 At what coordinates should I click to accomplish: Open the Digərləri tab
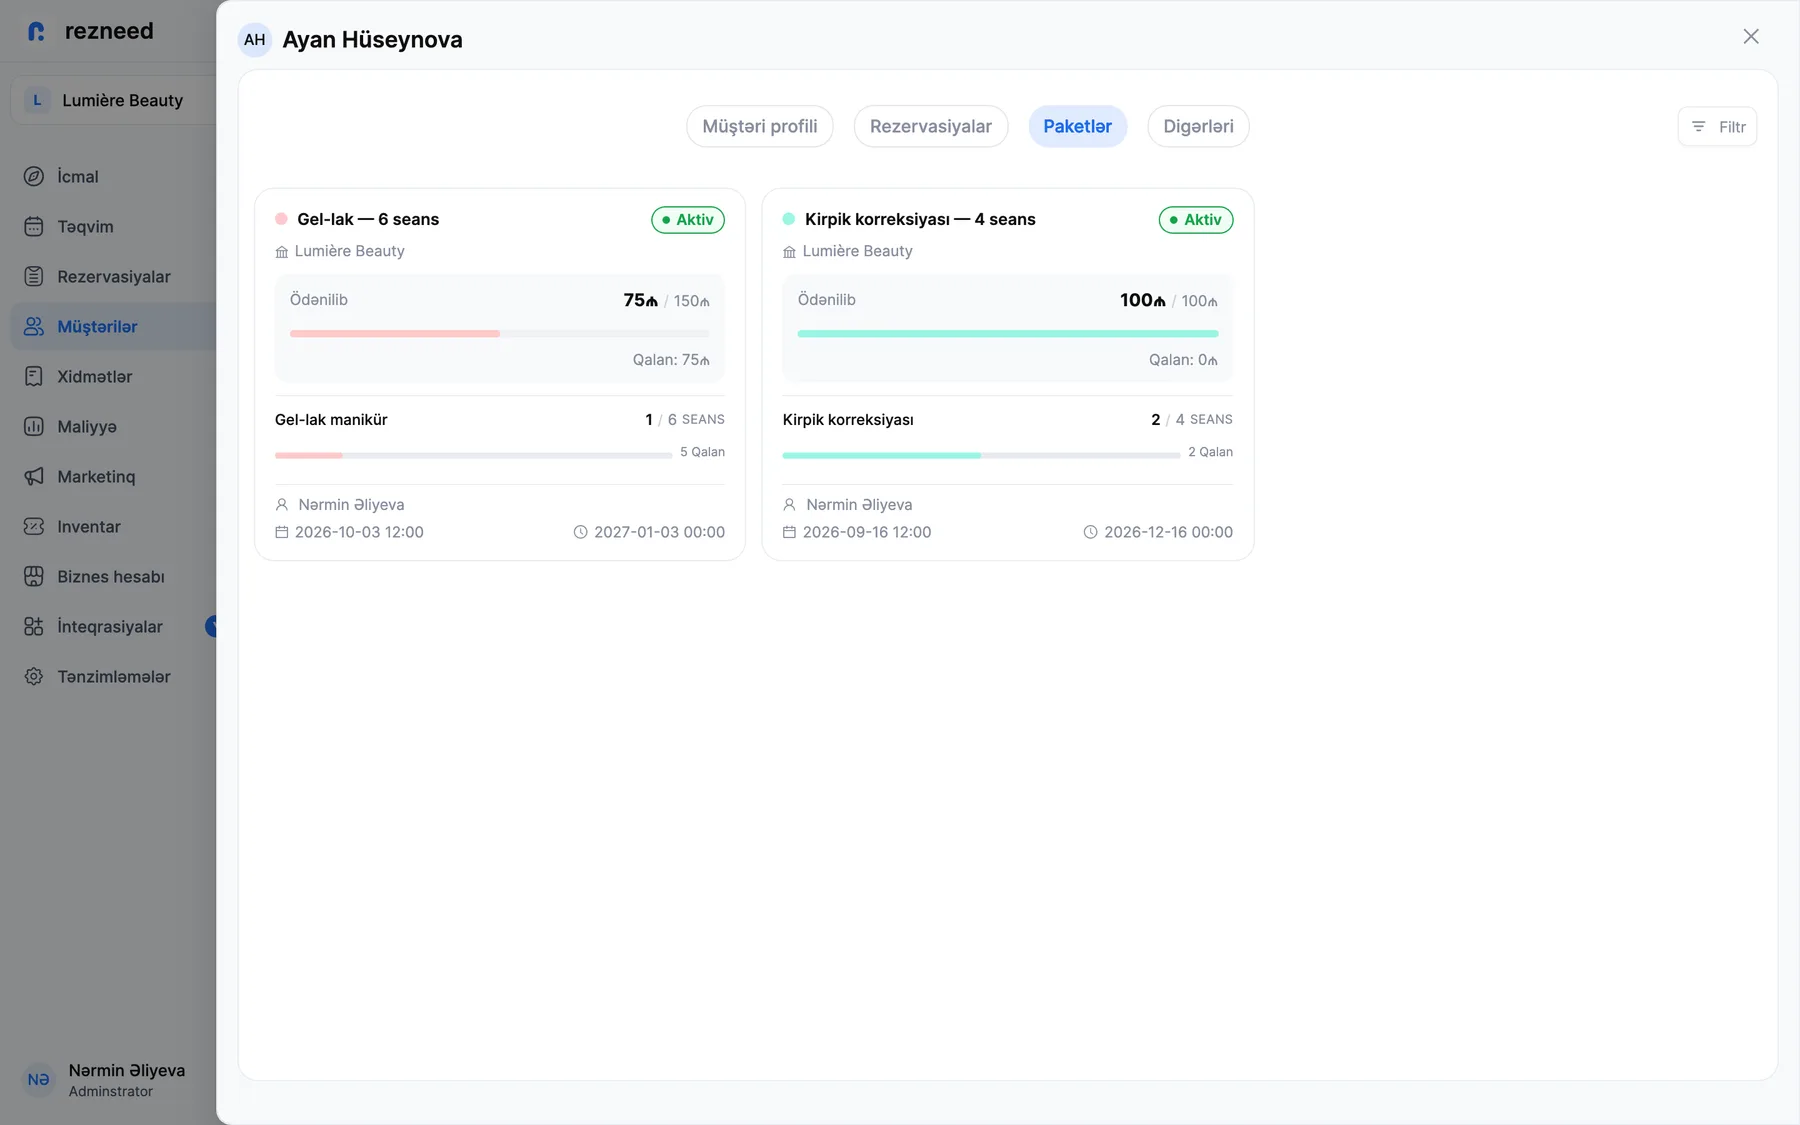[x=1198, y=126]
